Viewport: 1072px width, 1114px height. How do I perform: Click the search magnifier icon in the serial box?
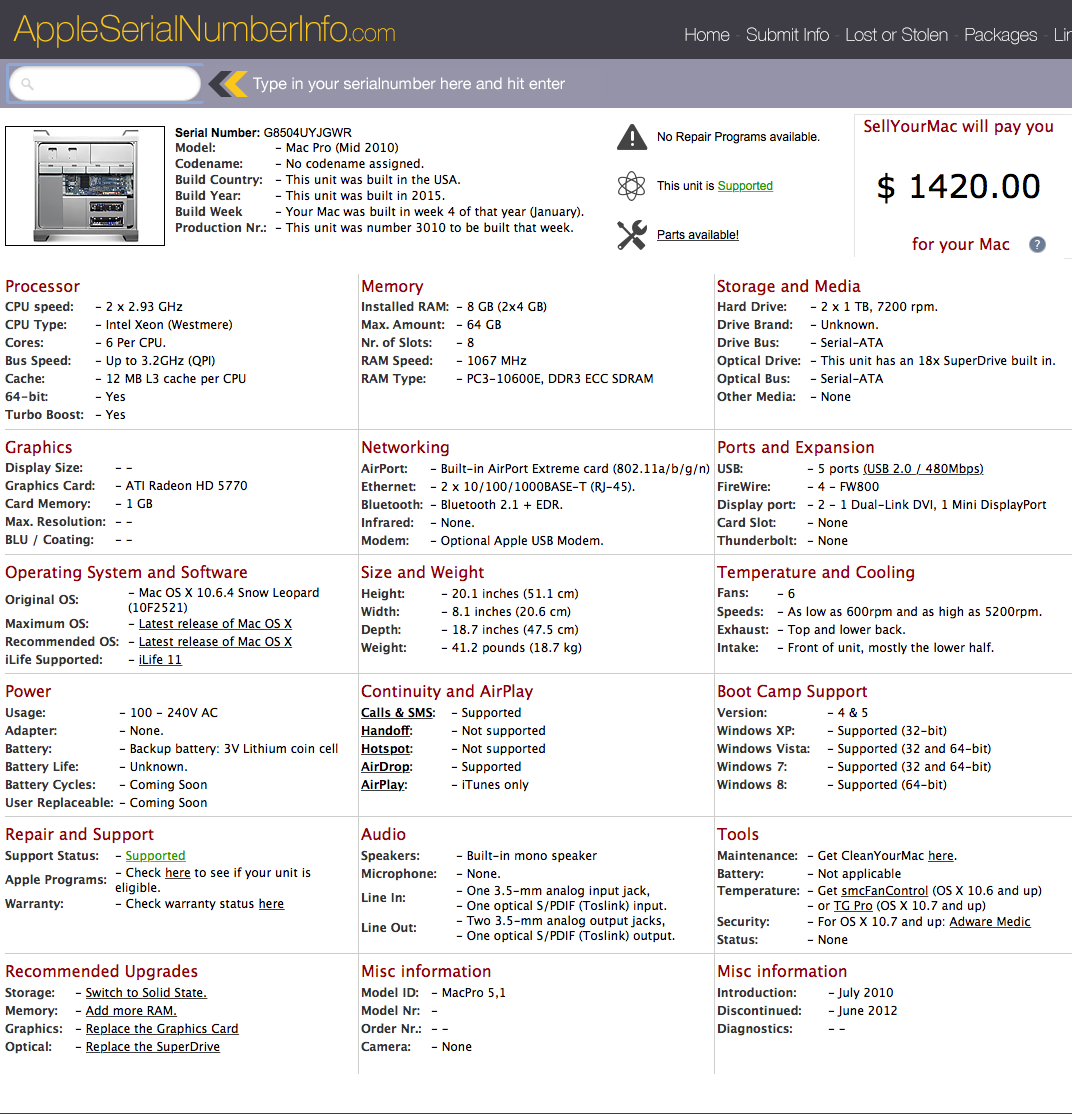27,84
